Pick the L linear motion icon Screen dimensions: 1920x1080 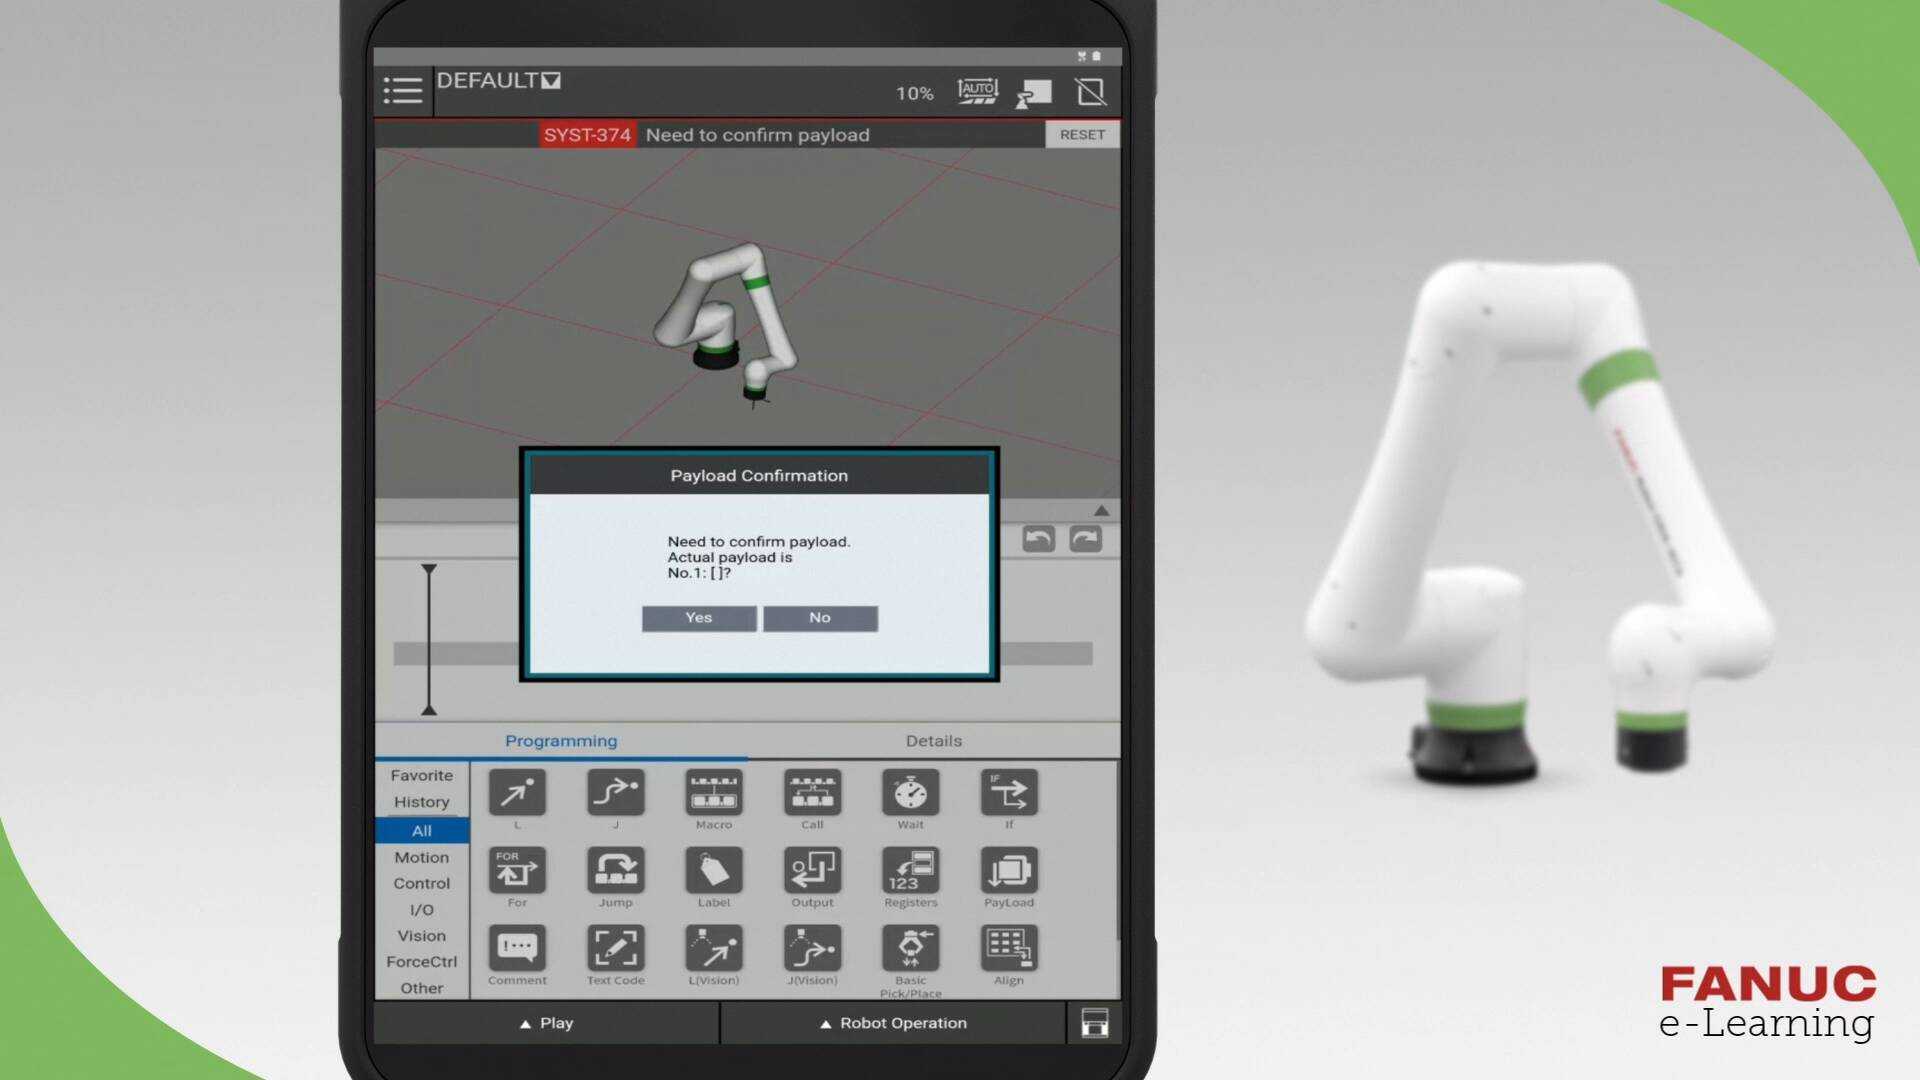517,793
